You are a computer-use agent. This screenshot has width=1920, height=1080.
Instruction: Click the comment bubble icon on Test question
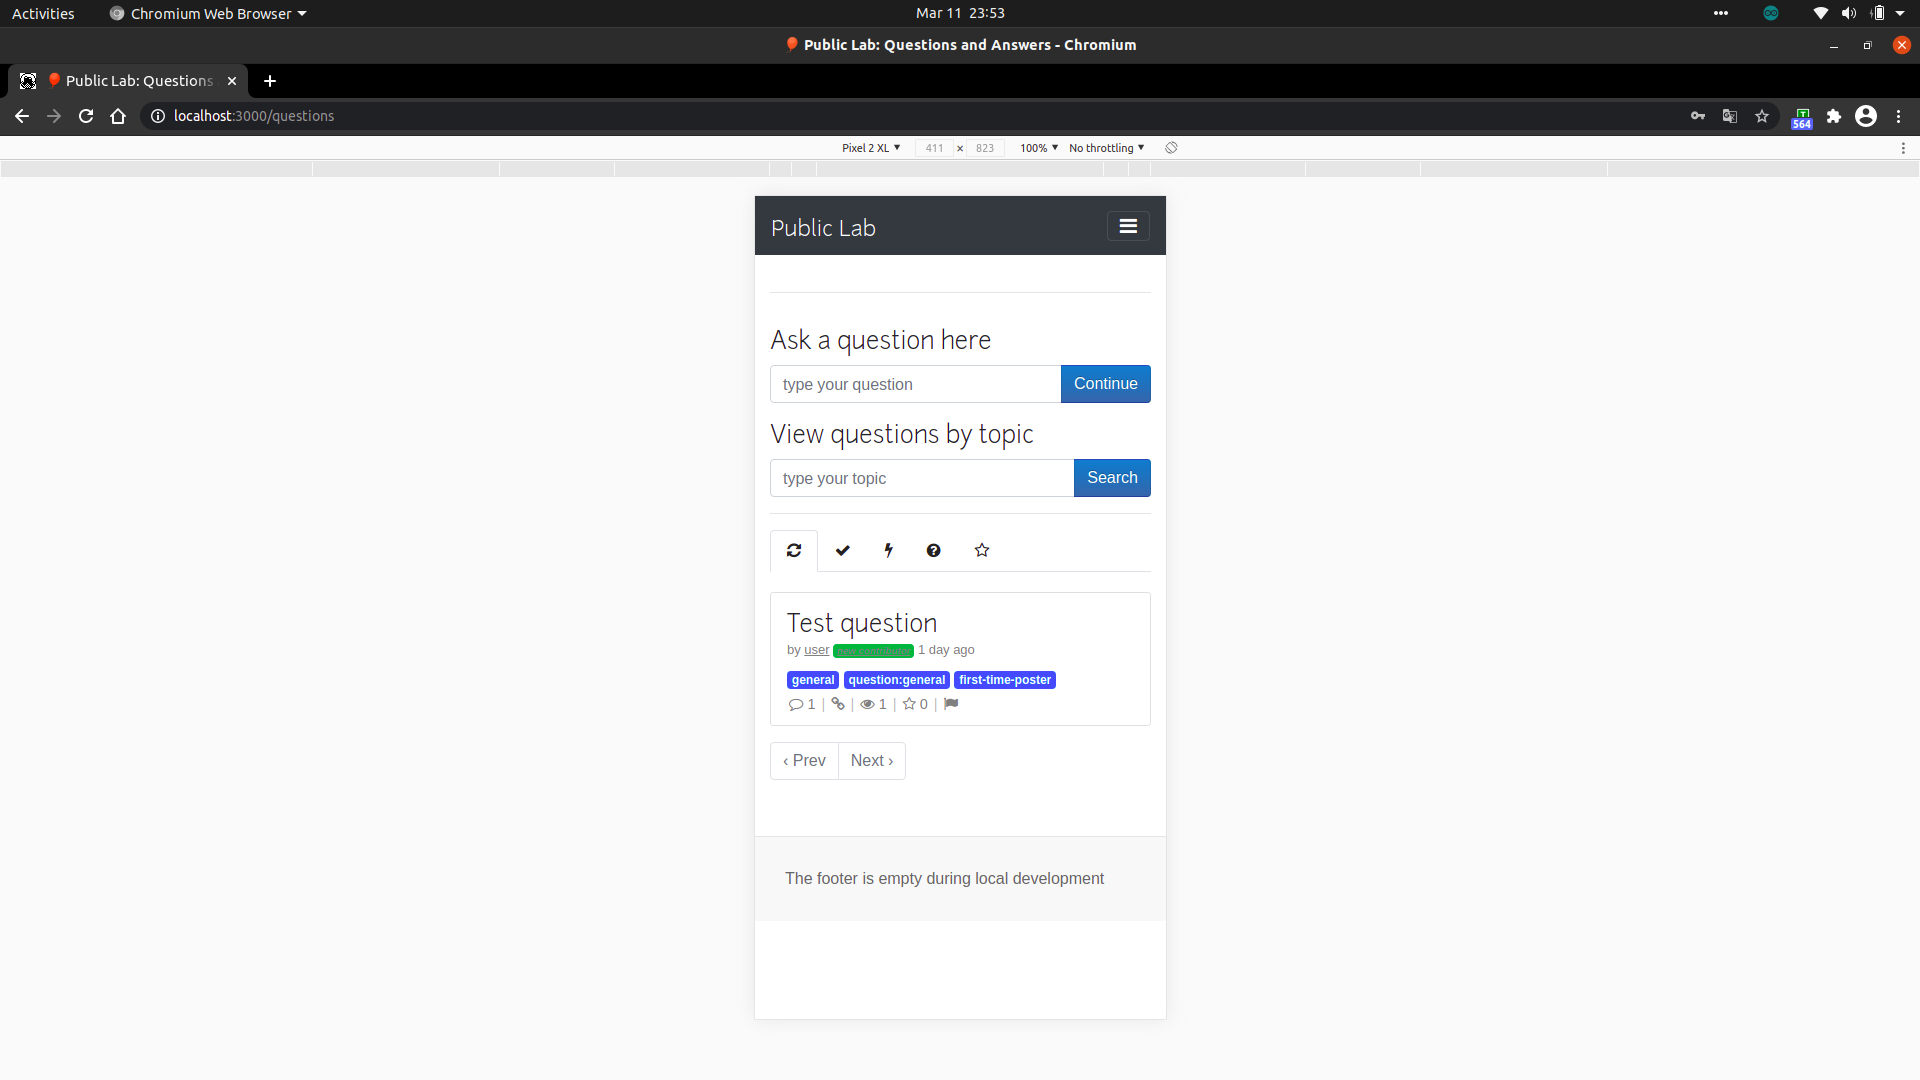point(796,704)
